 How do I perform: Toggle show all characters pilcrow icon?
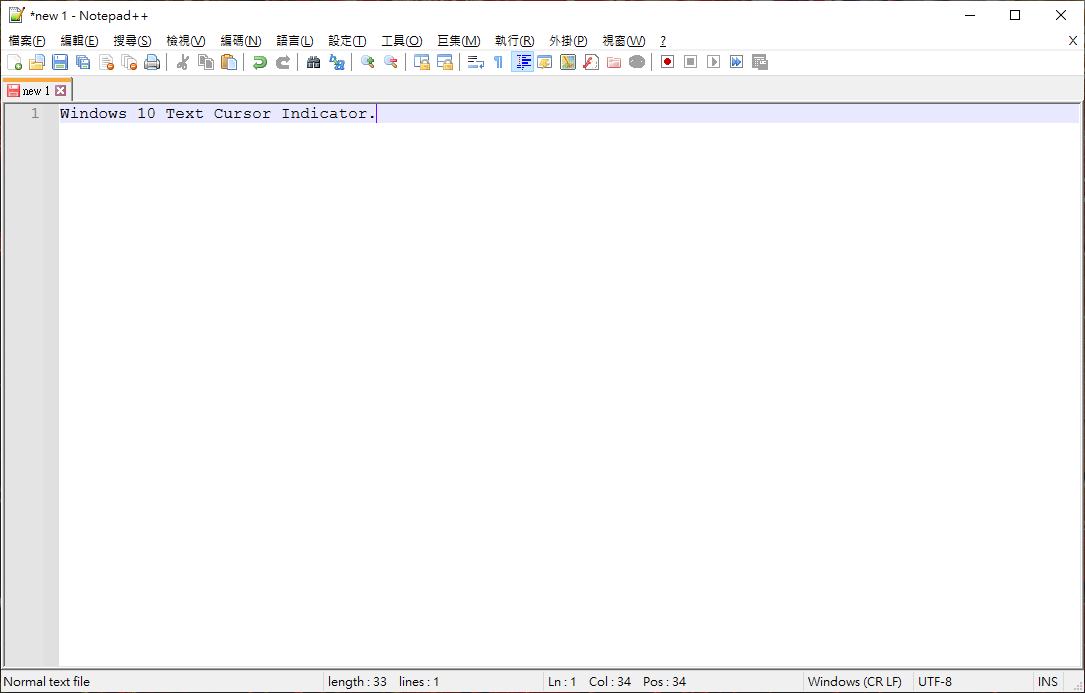point(498,62)
